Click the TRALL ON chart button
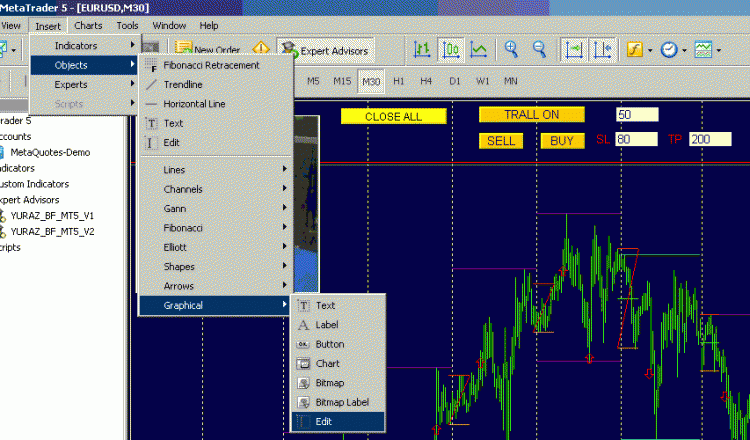 (x=532, y=114)
